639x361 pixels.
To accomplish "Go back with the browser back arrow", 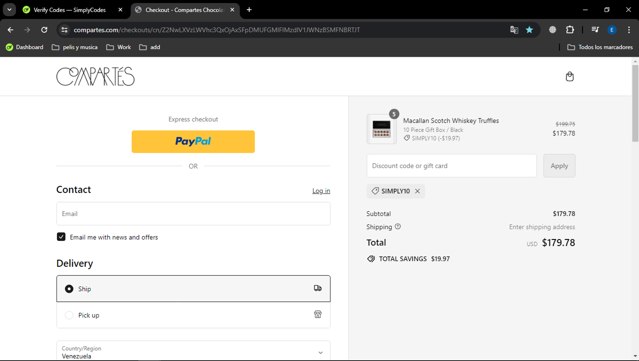I will pos(11,30).
